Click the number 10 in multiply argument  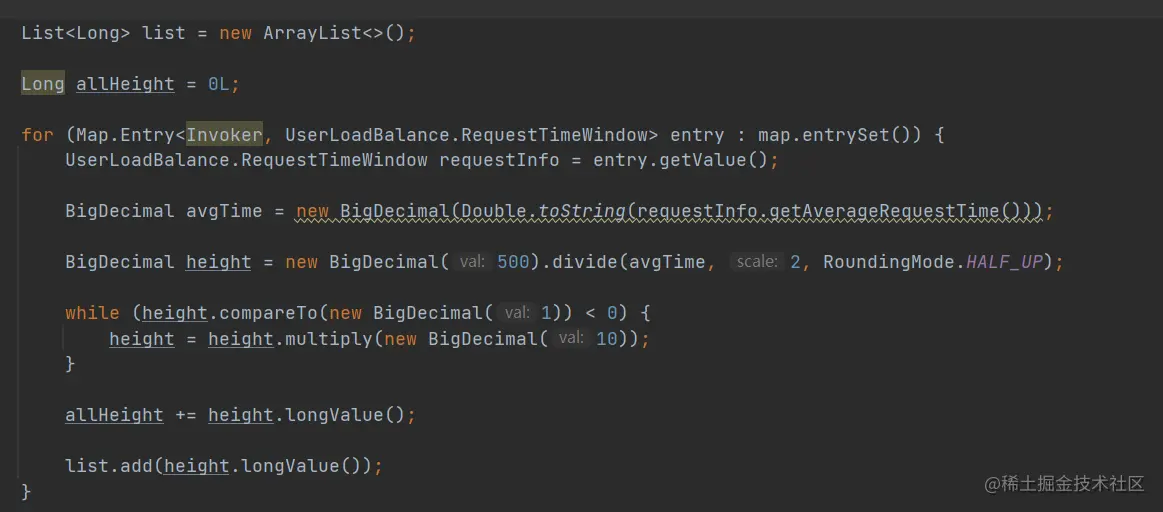tap(607, 339)
